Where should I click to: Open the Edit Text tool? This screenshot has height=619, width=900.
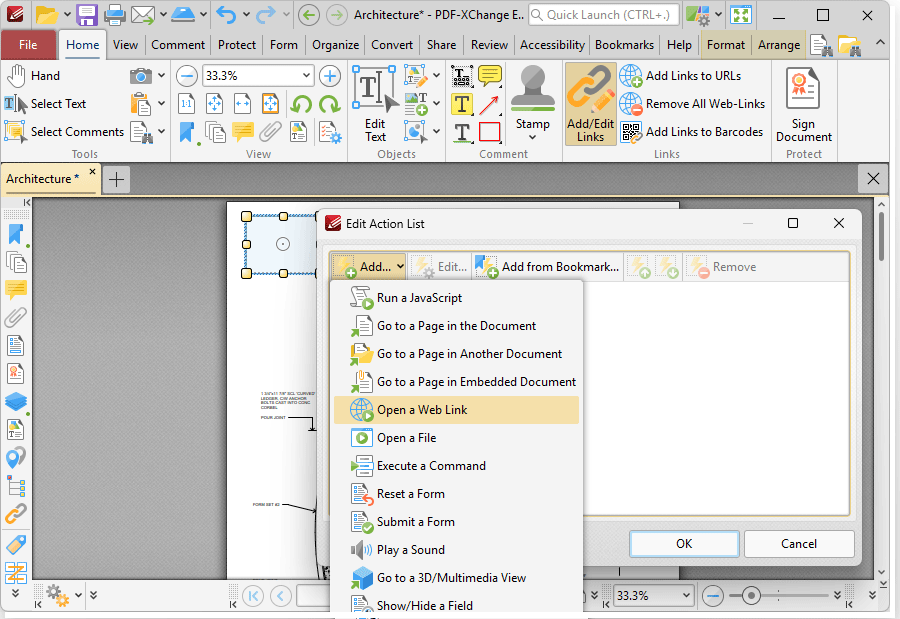[x=375, y=104]
